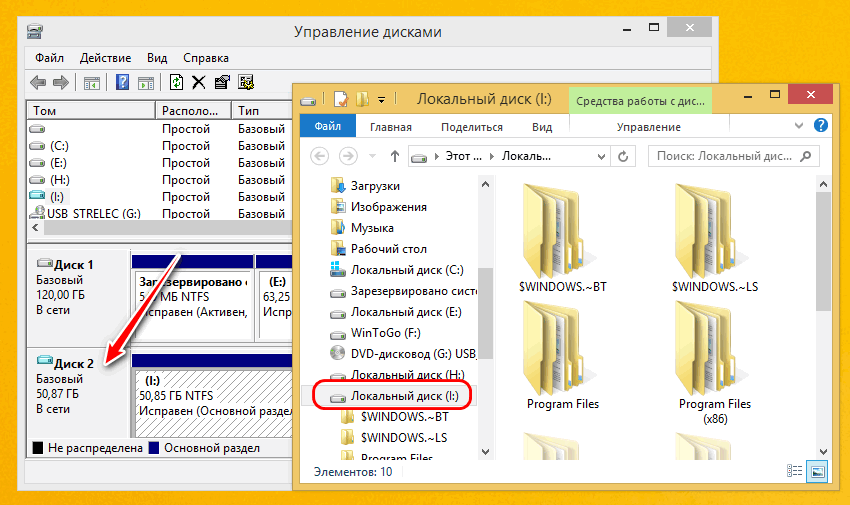Click the Основной раздел blue legend swatch
Screen dimensions: 850x505
click(154, 448)
